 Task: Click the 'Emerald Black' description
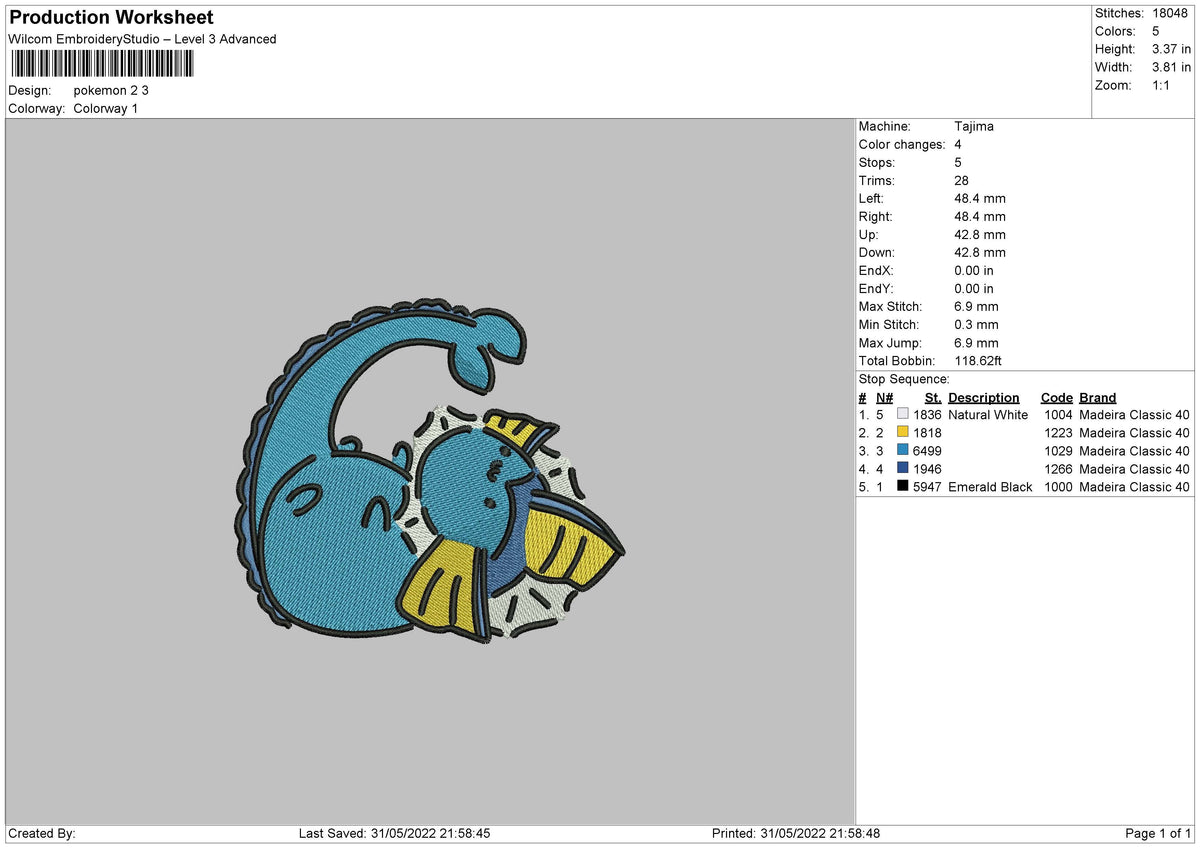(990, 487)
